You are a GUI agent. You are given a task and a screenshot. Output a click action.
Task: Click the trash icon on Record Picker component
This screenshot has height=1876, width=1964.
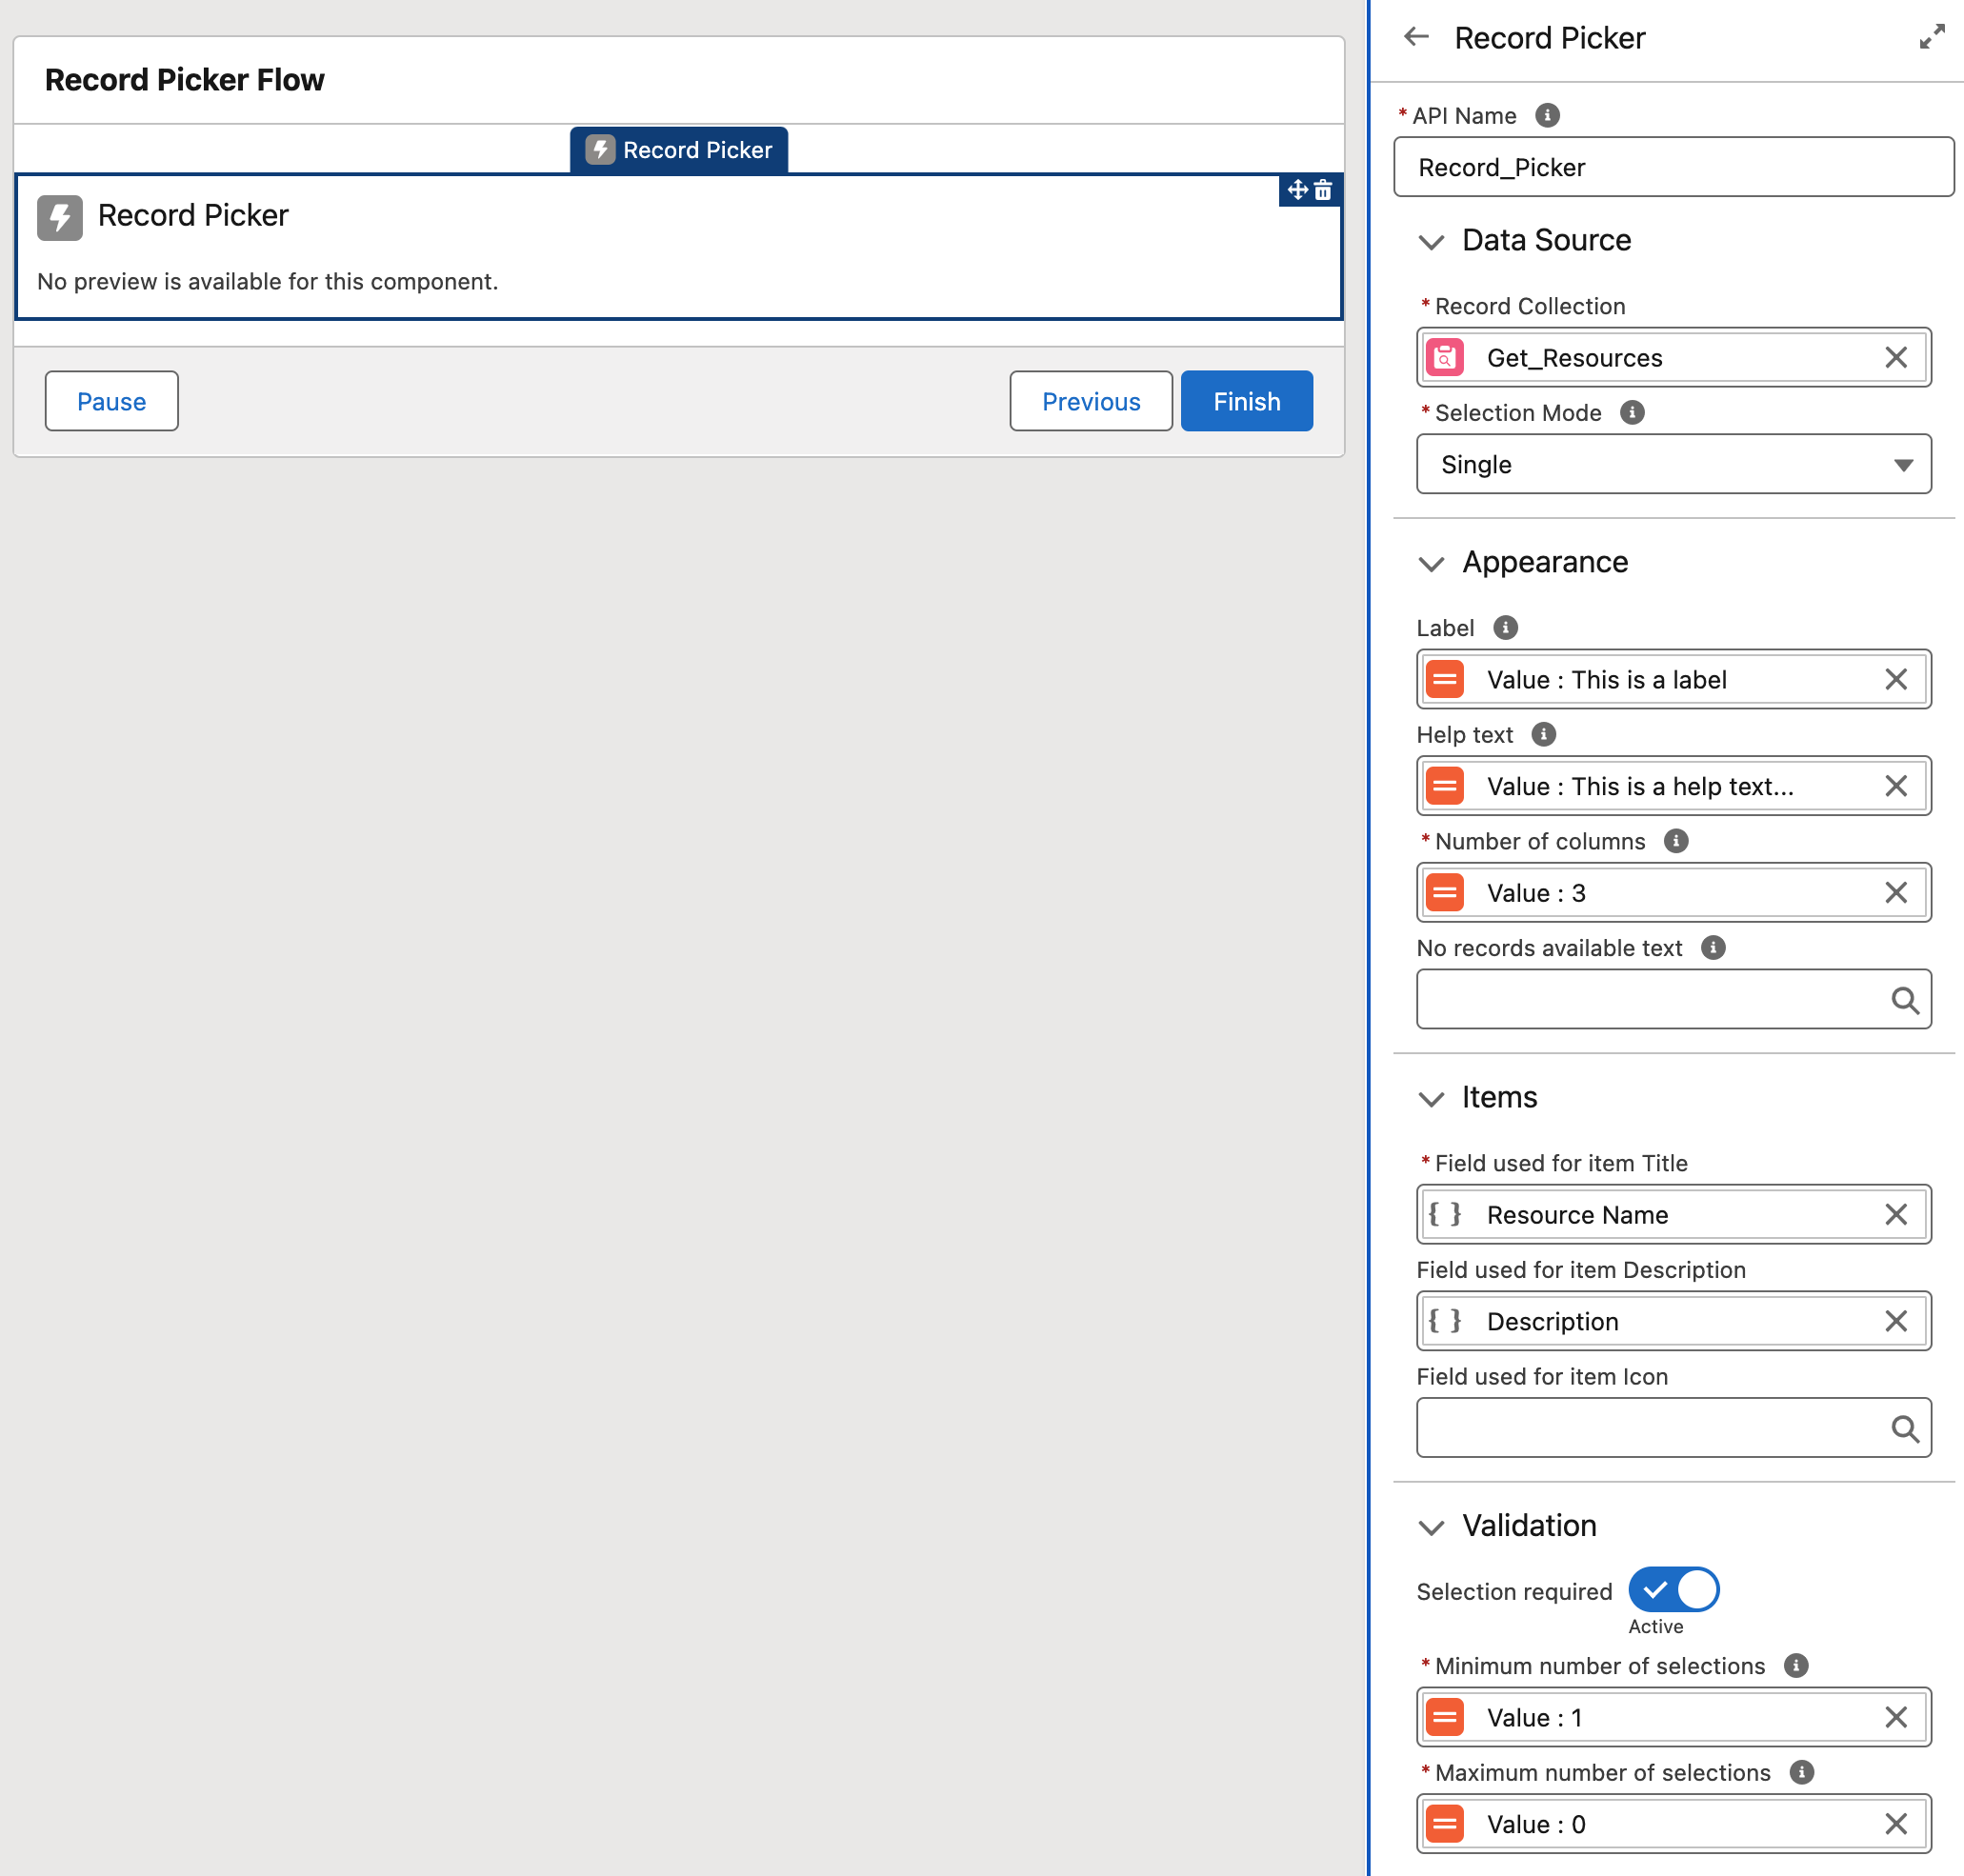(x=1323, y=190)
